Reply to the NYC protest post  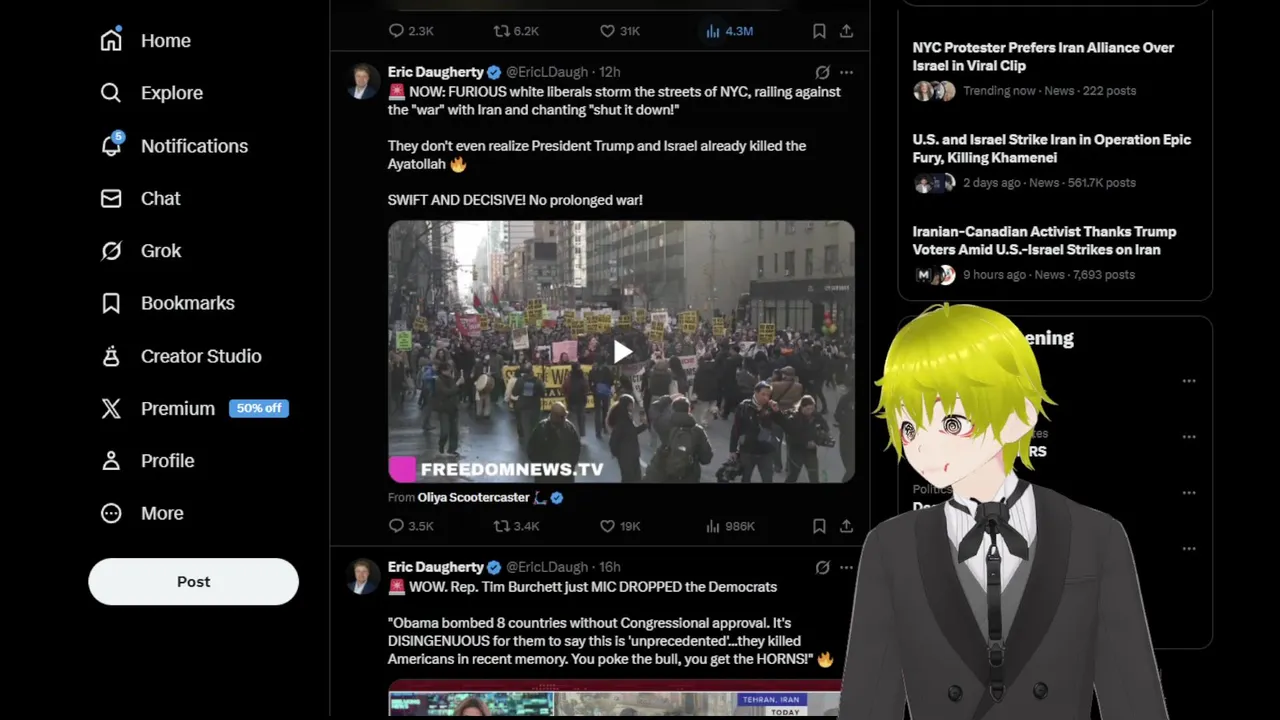coord(410,526)
